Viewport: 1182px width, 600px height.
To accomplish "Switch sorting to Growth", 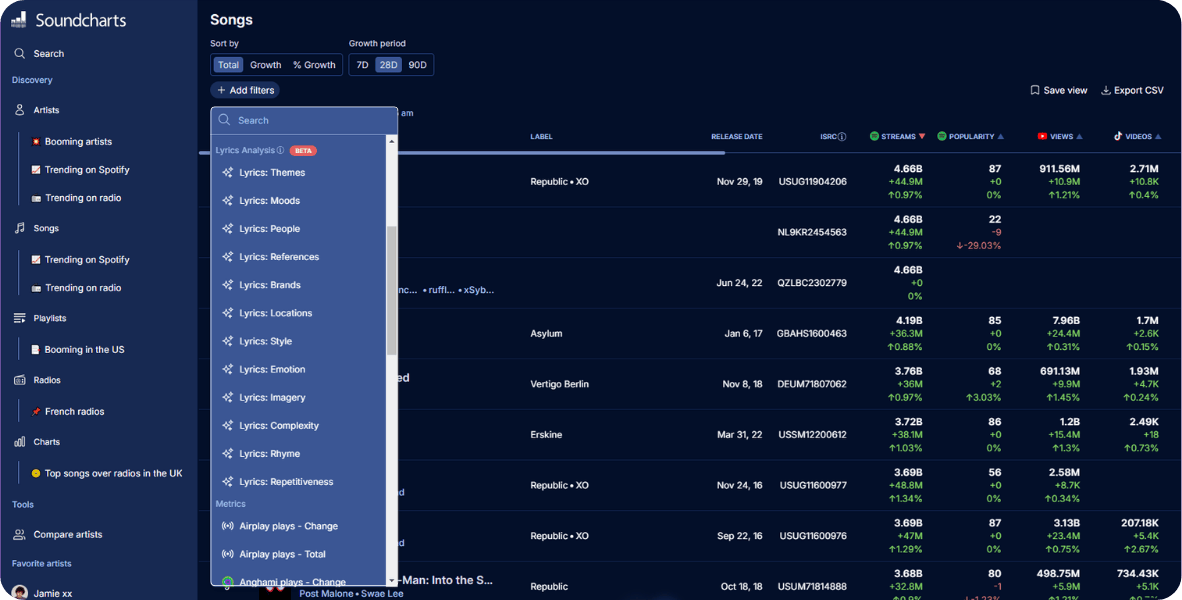I will tap(265, 64).
